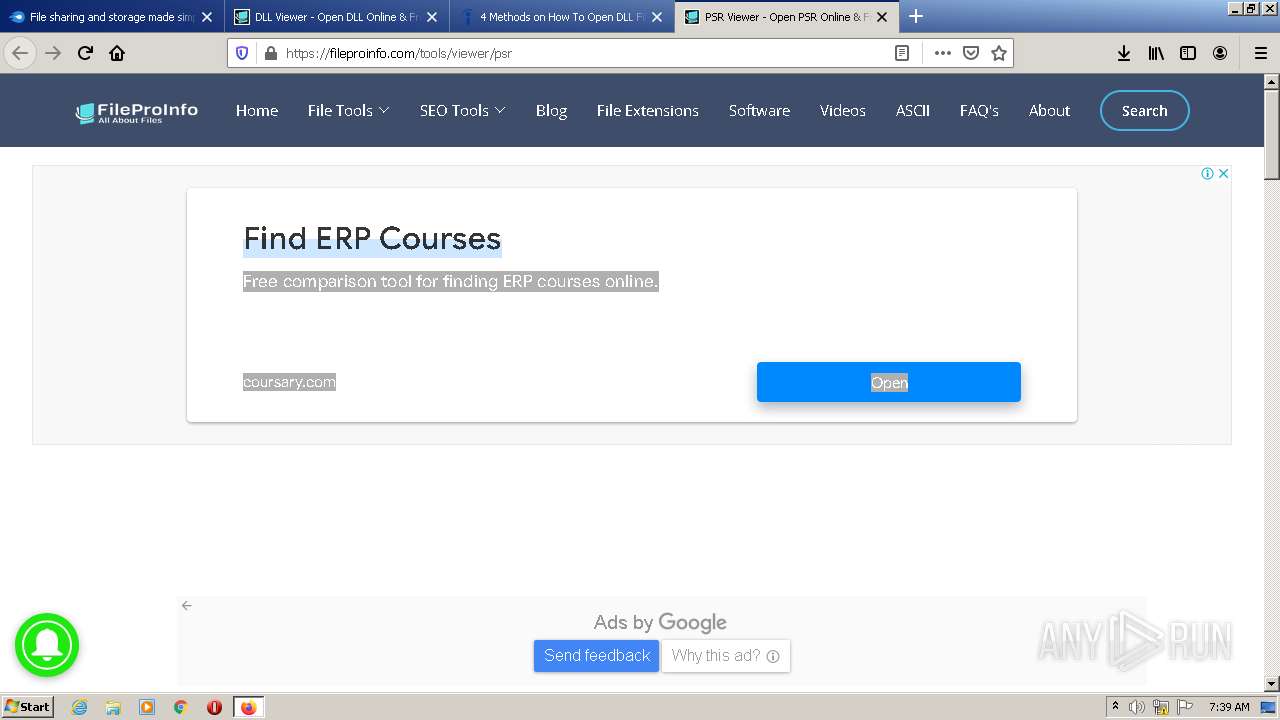Click the ad back arrow
This screenshot has height=720, width=1280.
[187, 606]
